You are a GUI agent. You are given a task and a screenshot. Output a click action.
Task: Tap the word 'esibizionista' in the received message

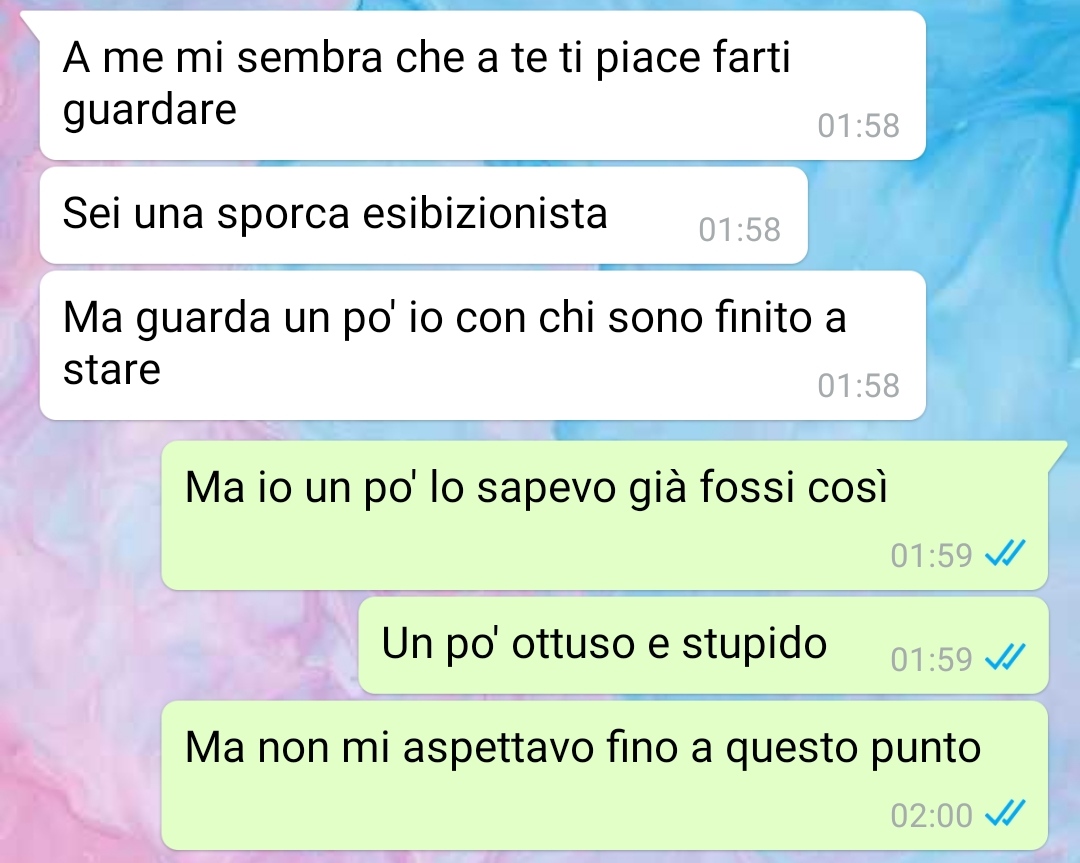tap(485, 213)
